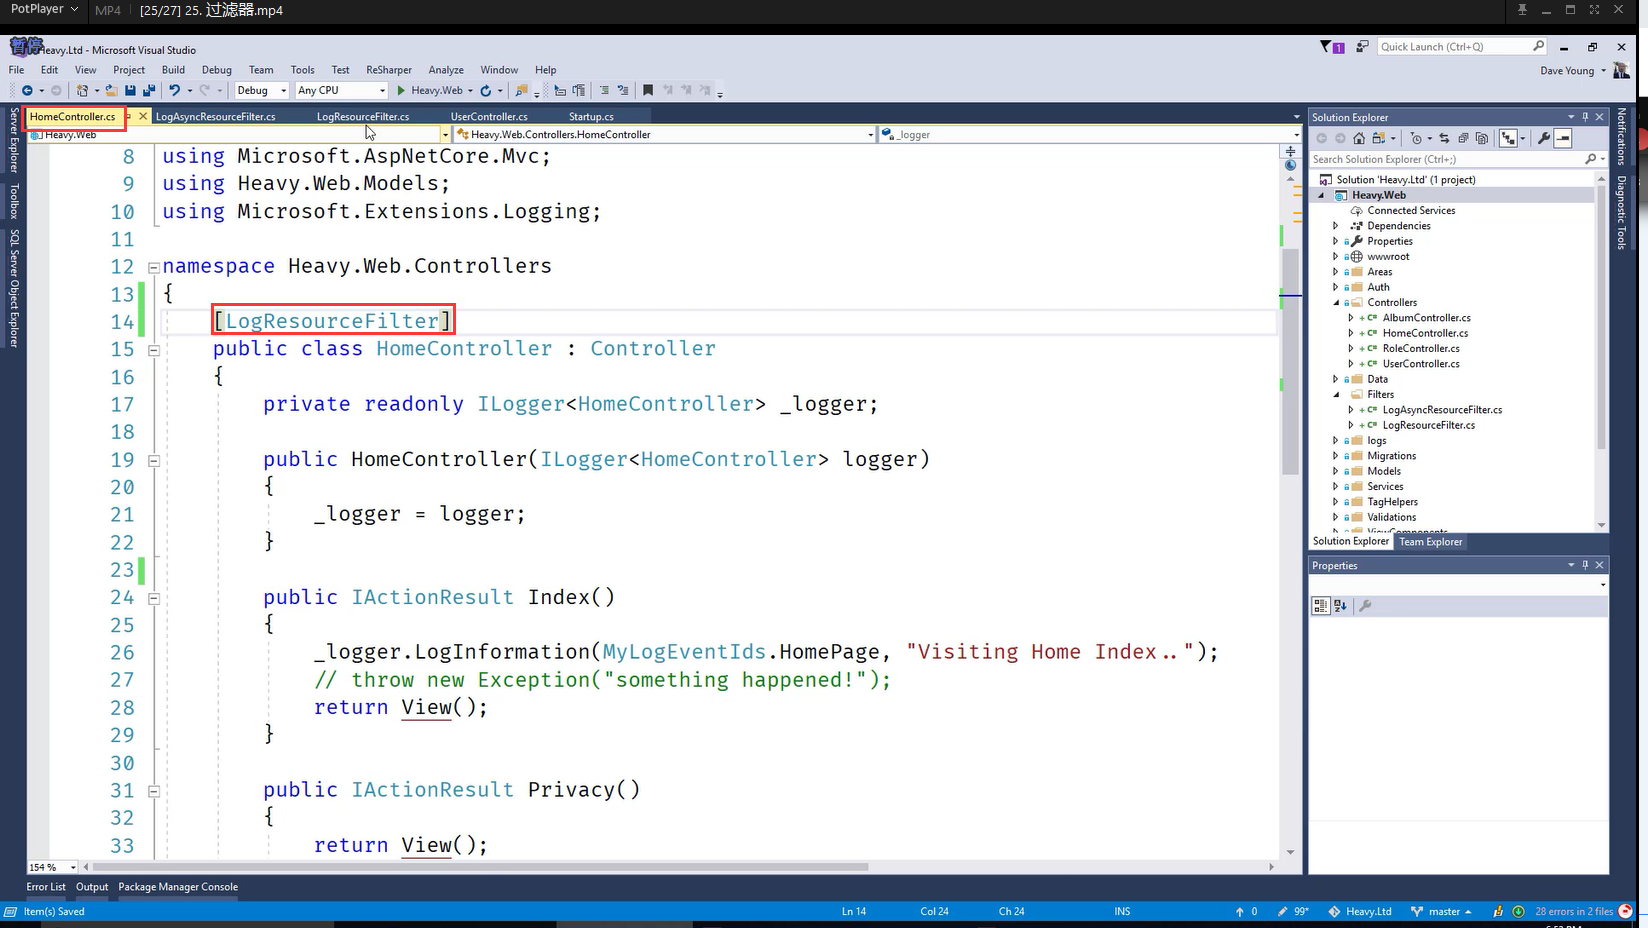The height and width of the screenshot is (928, 1648).
Task: Toggle Preview Selected Items button
Action: point(1563,138)
